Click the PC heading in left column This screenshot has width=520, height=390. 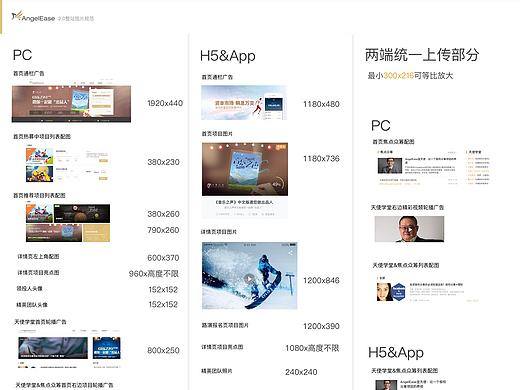pyautogui.click(x=22, y=55)
